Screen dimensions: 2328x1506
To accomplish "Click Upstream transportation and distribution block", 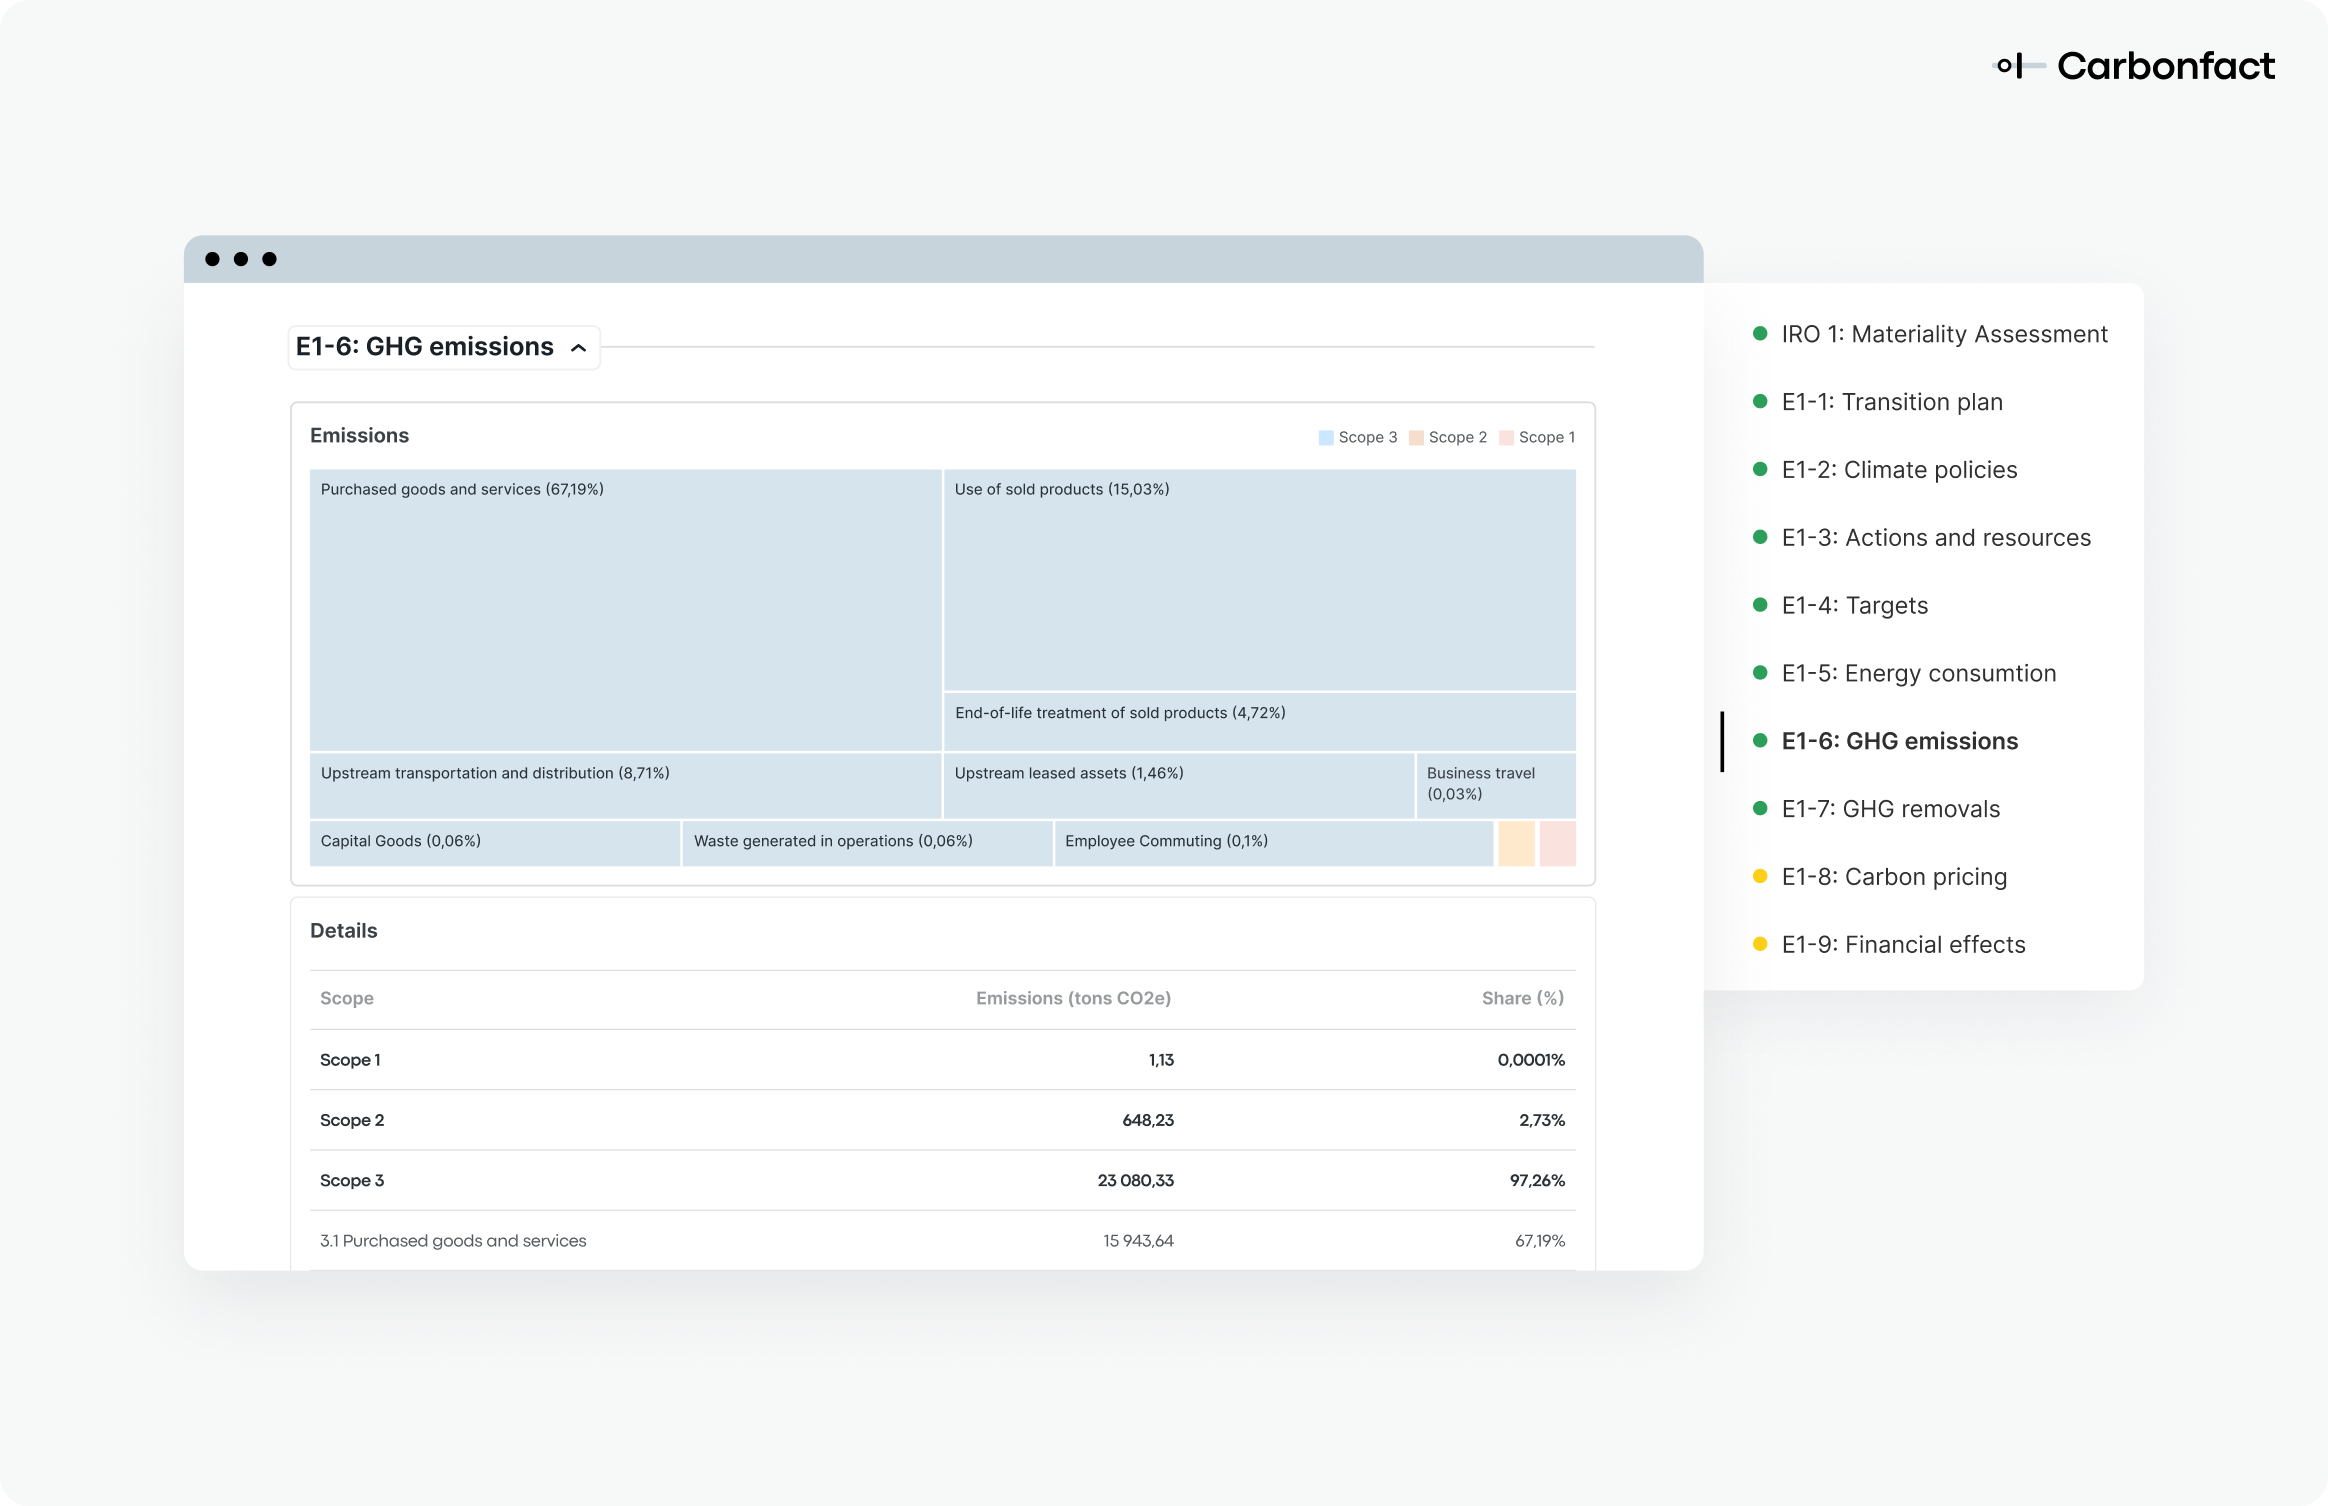I will click(x=625, y=786).
